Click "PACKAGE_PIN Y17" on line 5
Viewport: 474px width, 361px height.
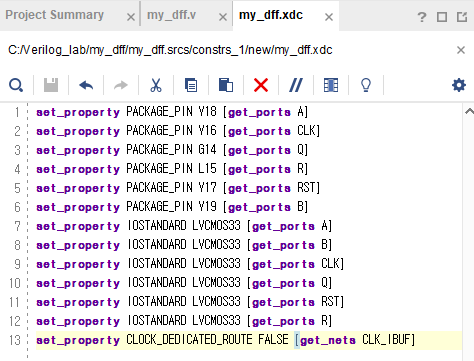[171, 188]
